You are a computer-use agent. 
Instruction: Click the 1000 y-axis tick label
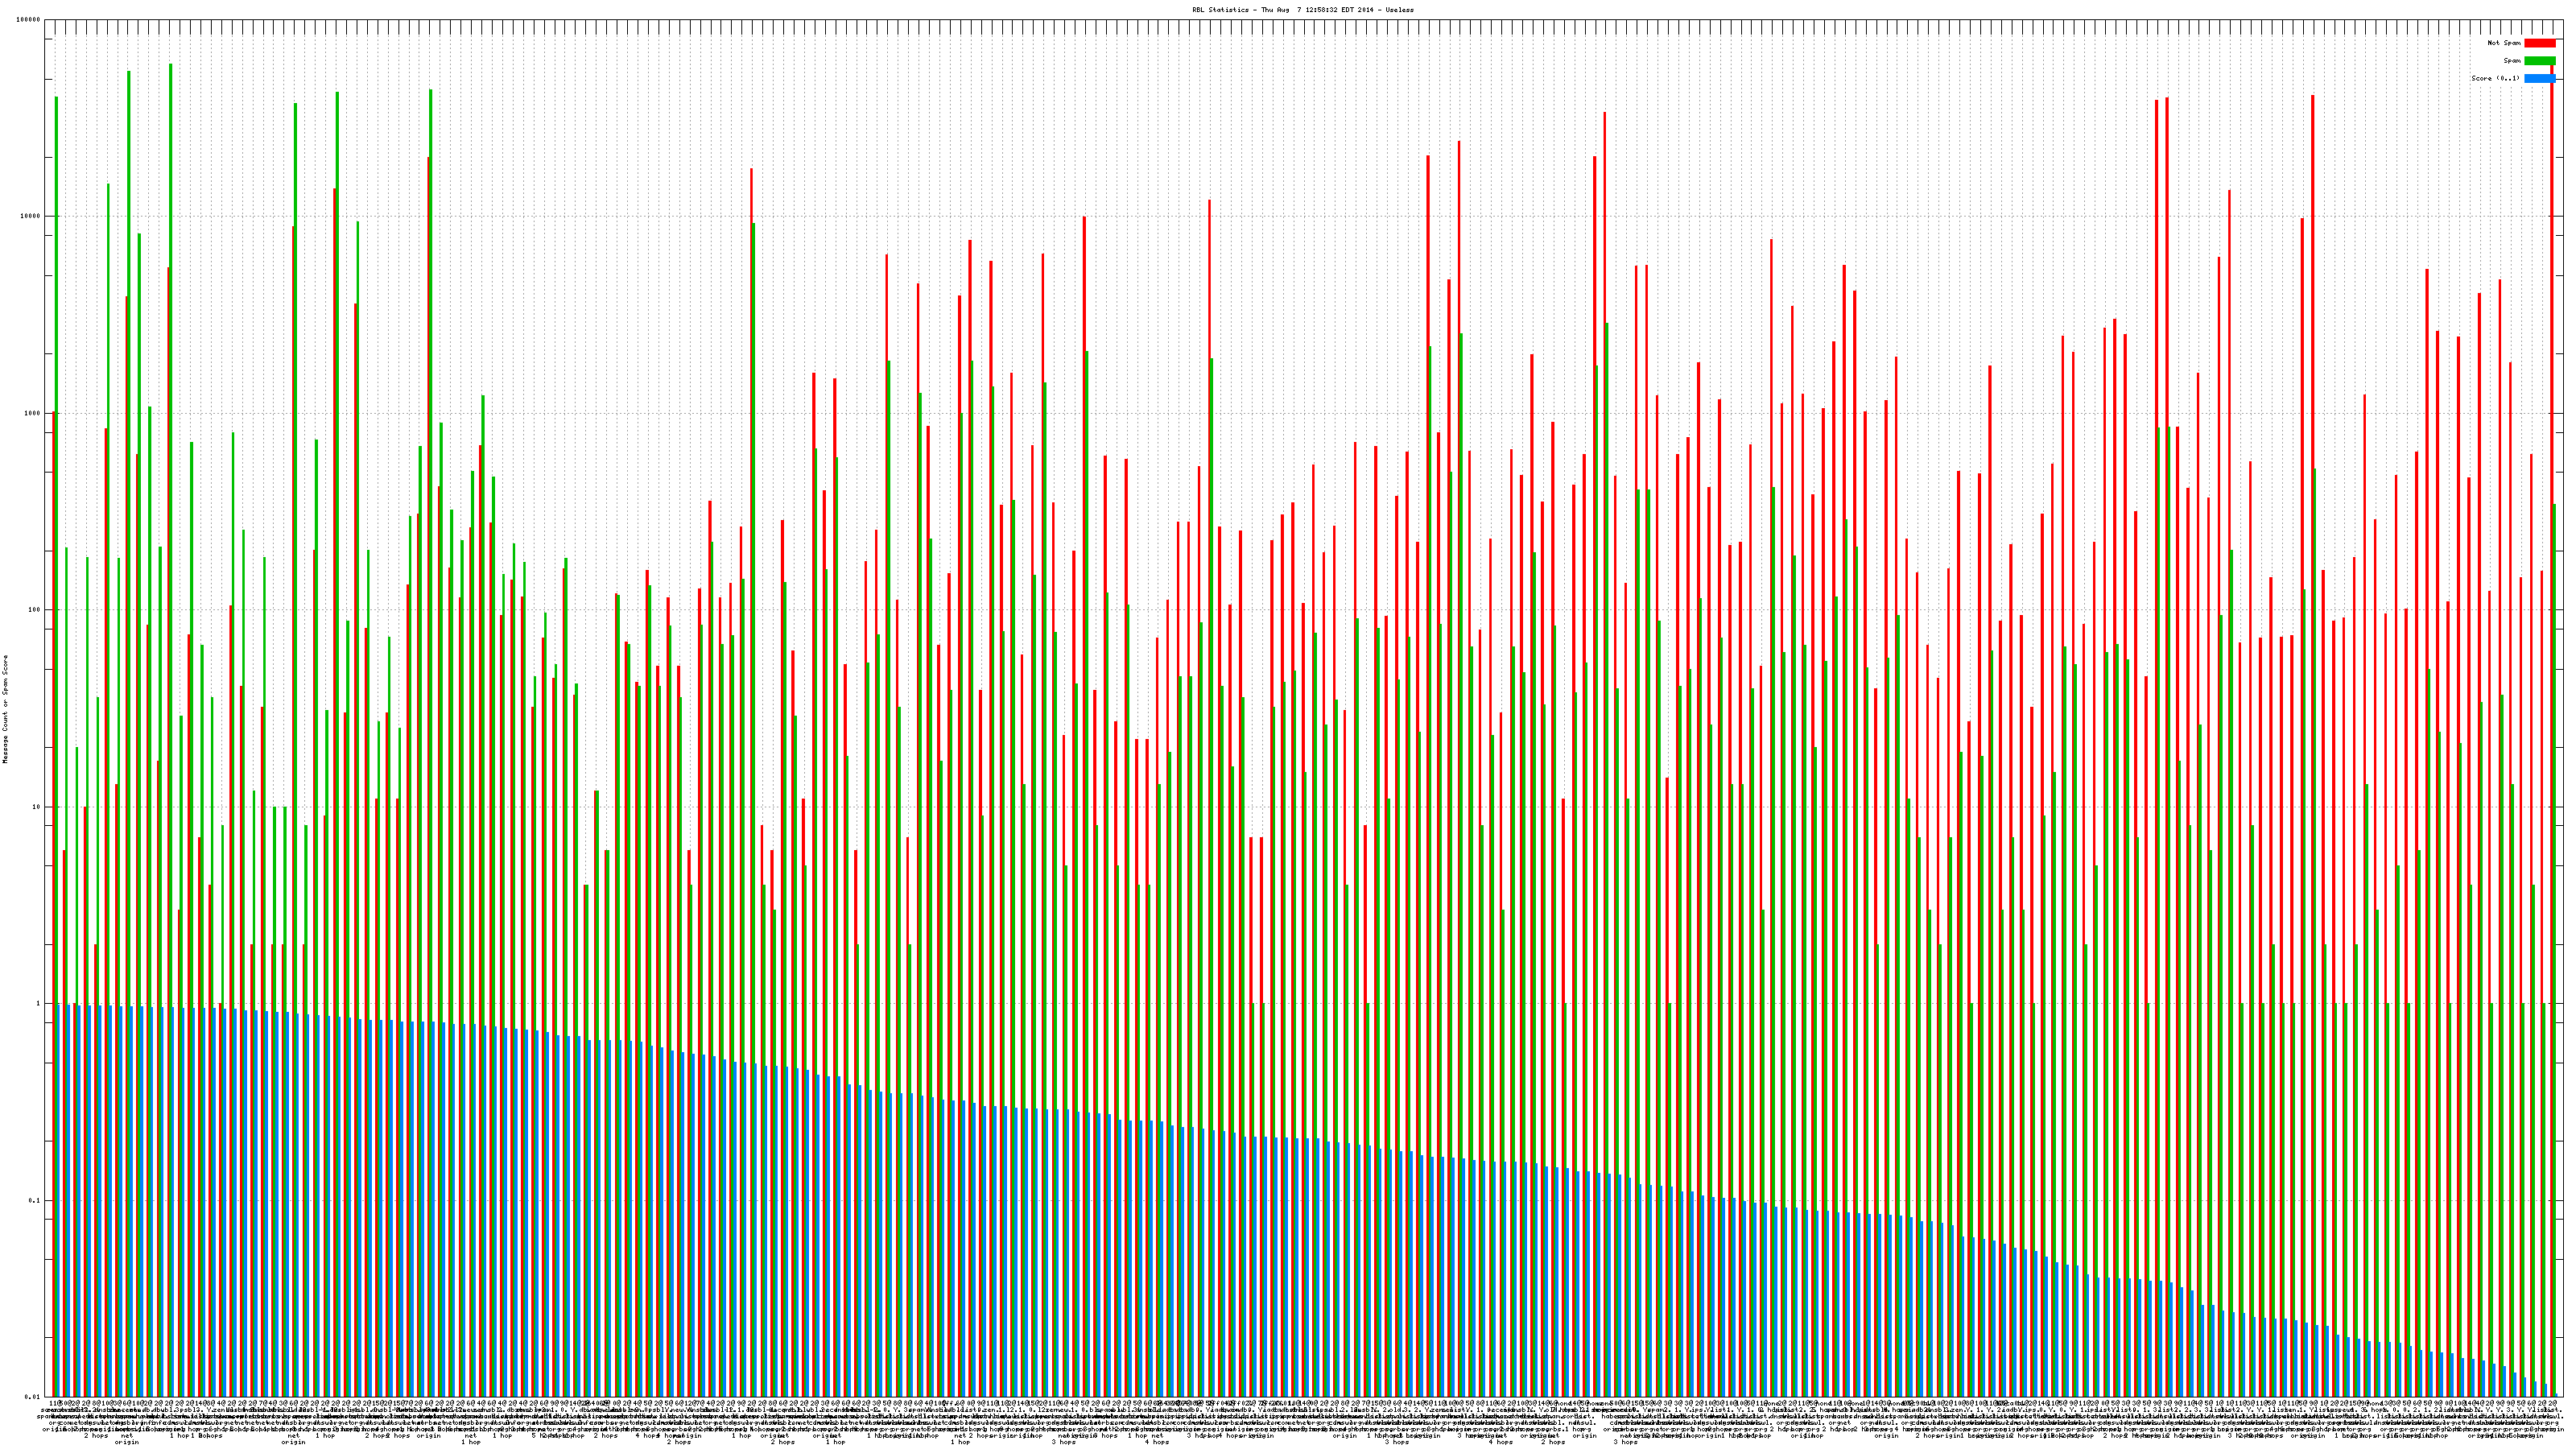(32, 413)
